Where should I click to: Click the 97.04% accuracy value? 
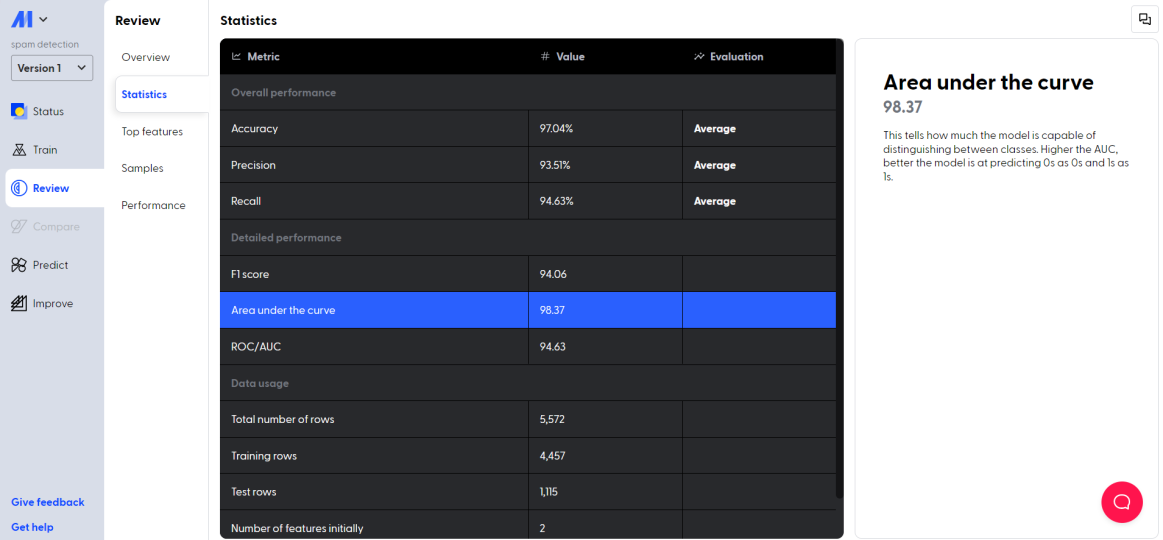(x=556, y=128)
